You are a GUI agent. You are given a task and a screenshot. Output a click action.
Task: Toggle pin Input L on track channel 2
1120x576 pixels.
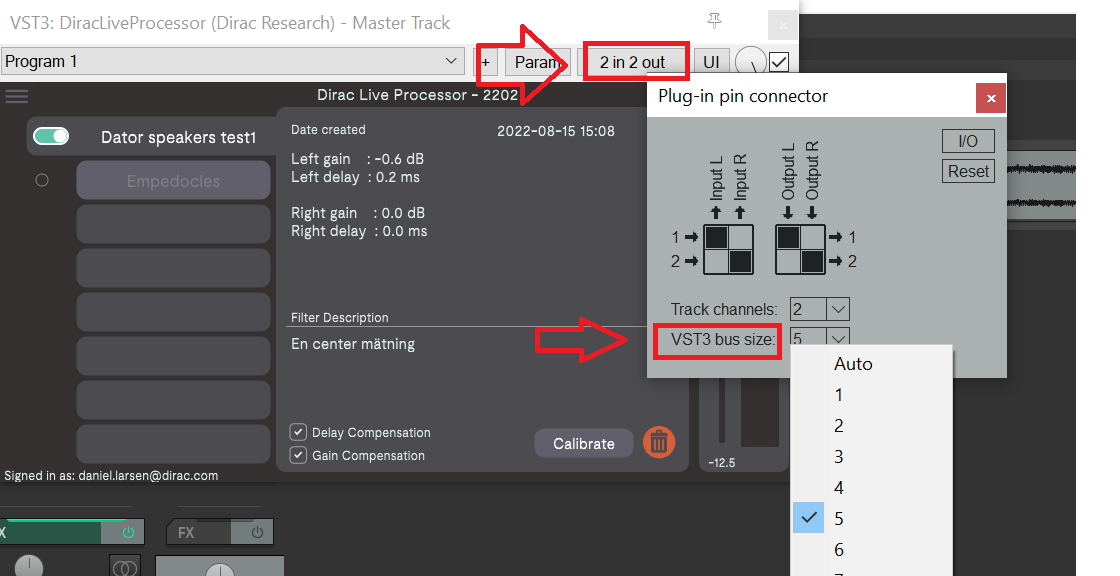(x=716, y=262)
